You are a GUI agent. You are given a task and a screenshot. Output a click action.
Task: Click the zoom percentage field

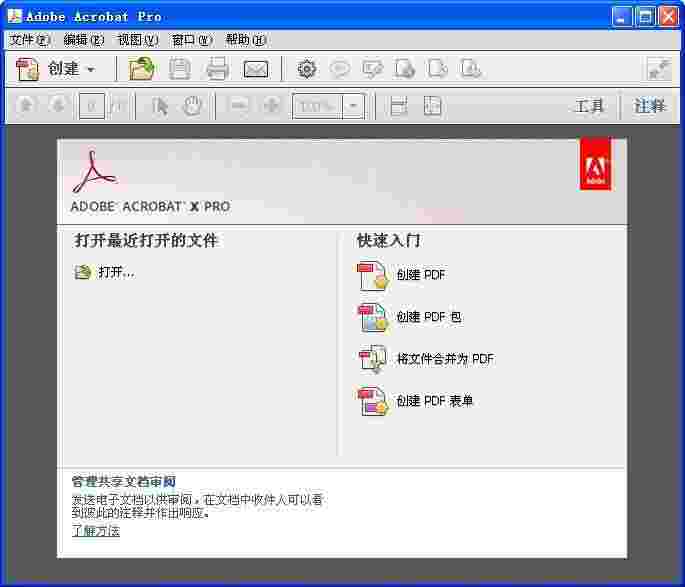tap(317, 106)
